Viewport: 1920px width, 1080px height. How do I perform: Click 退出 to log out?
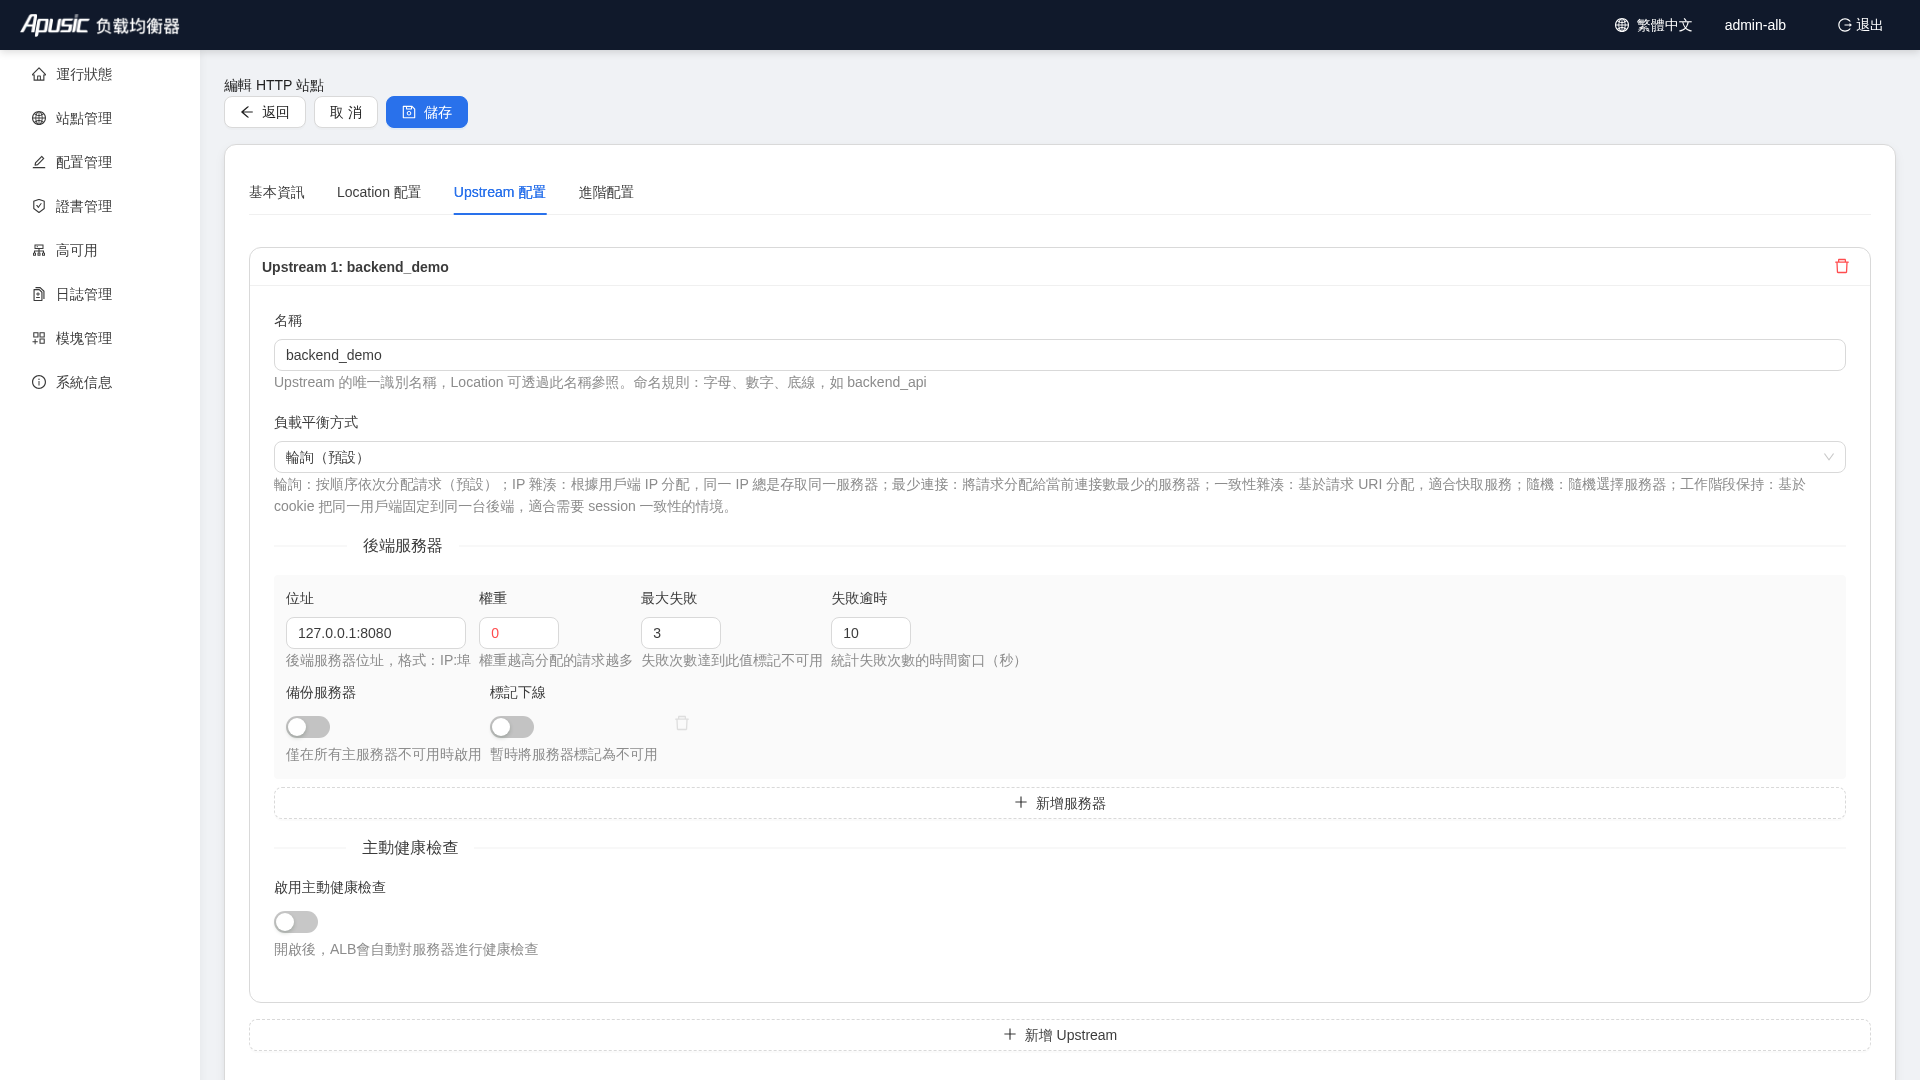[1861, 25]
